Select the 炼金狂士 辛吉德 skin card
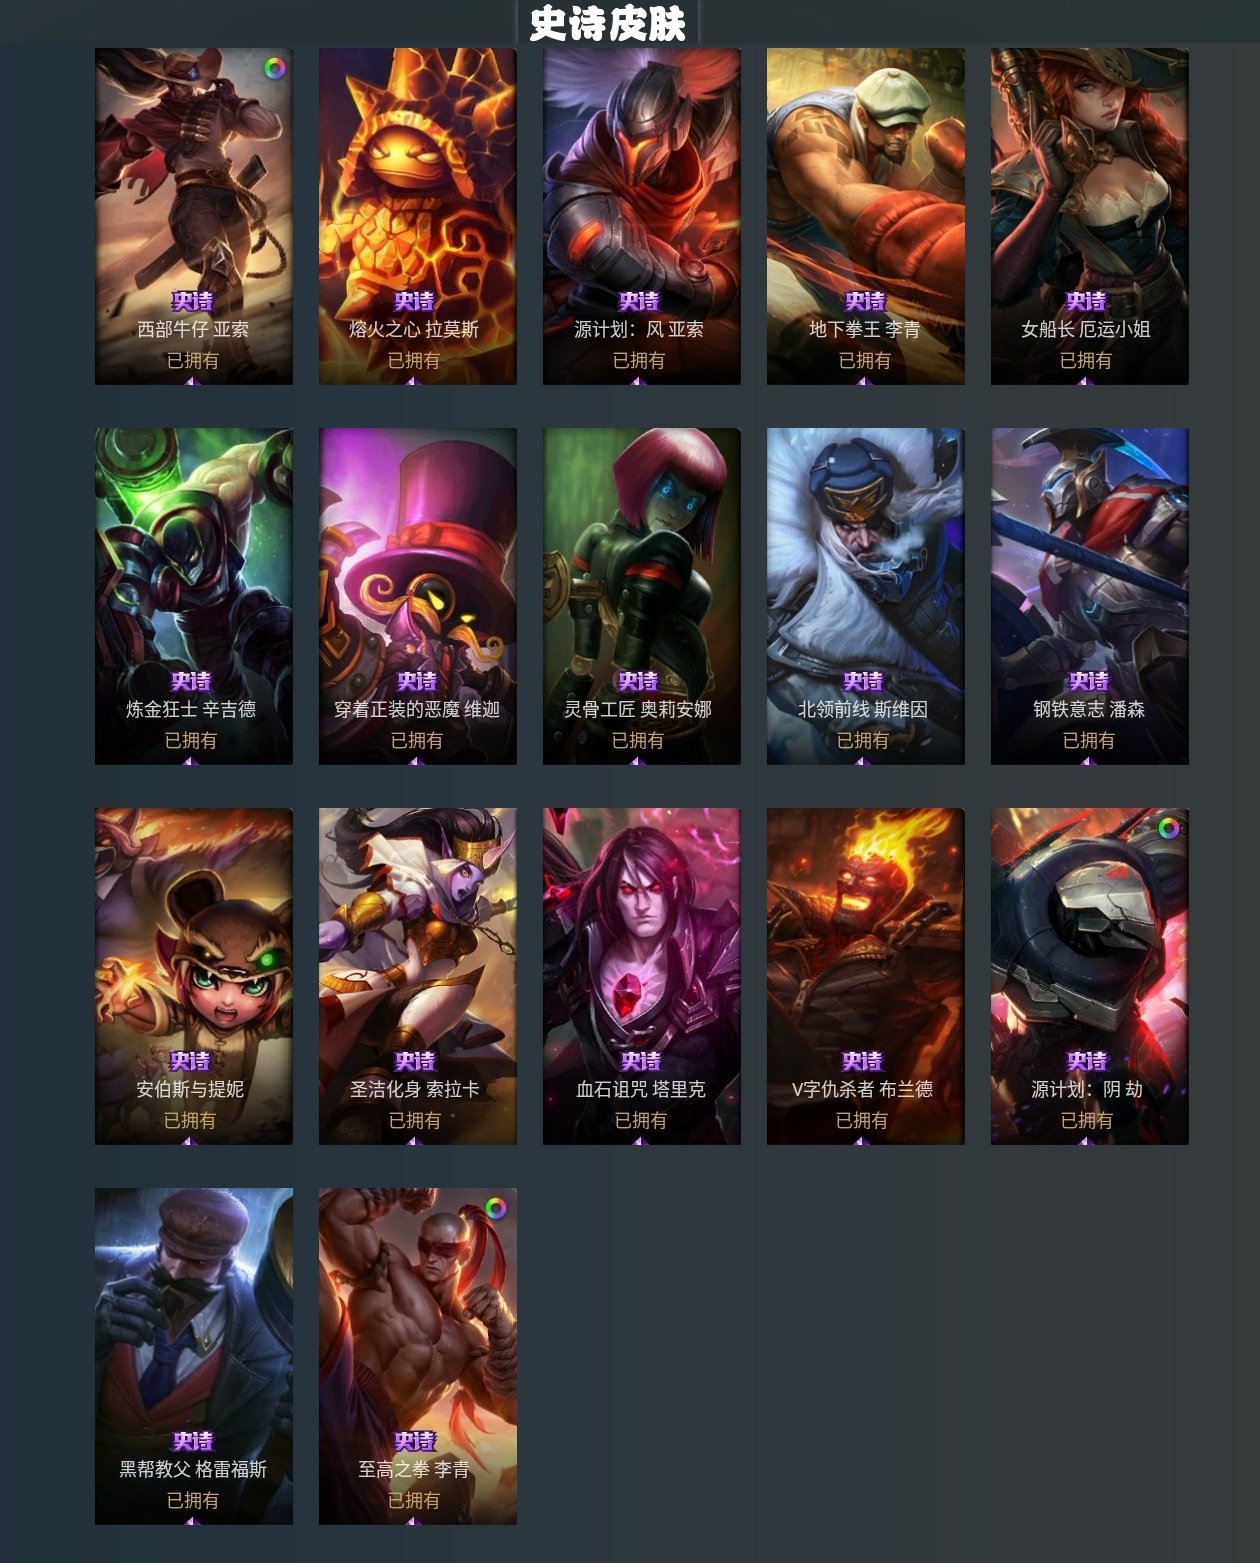The image size is (1260, 1563). (x=194, y=596)
